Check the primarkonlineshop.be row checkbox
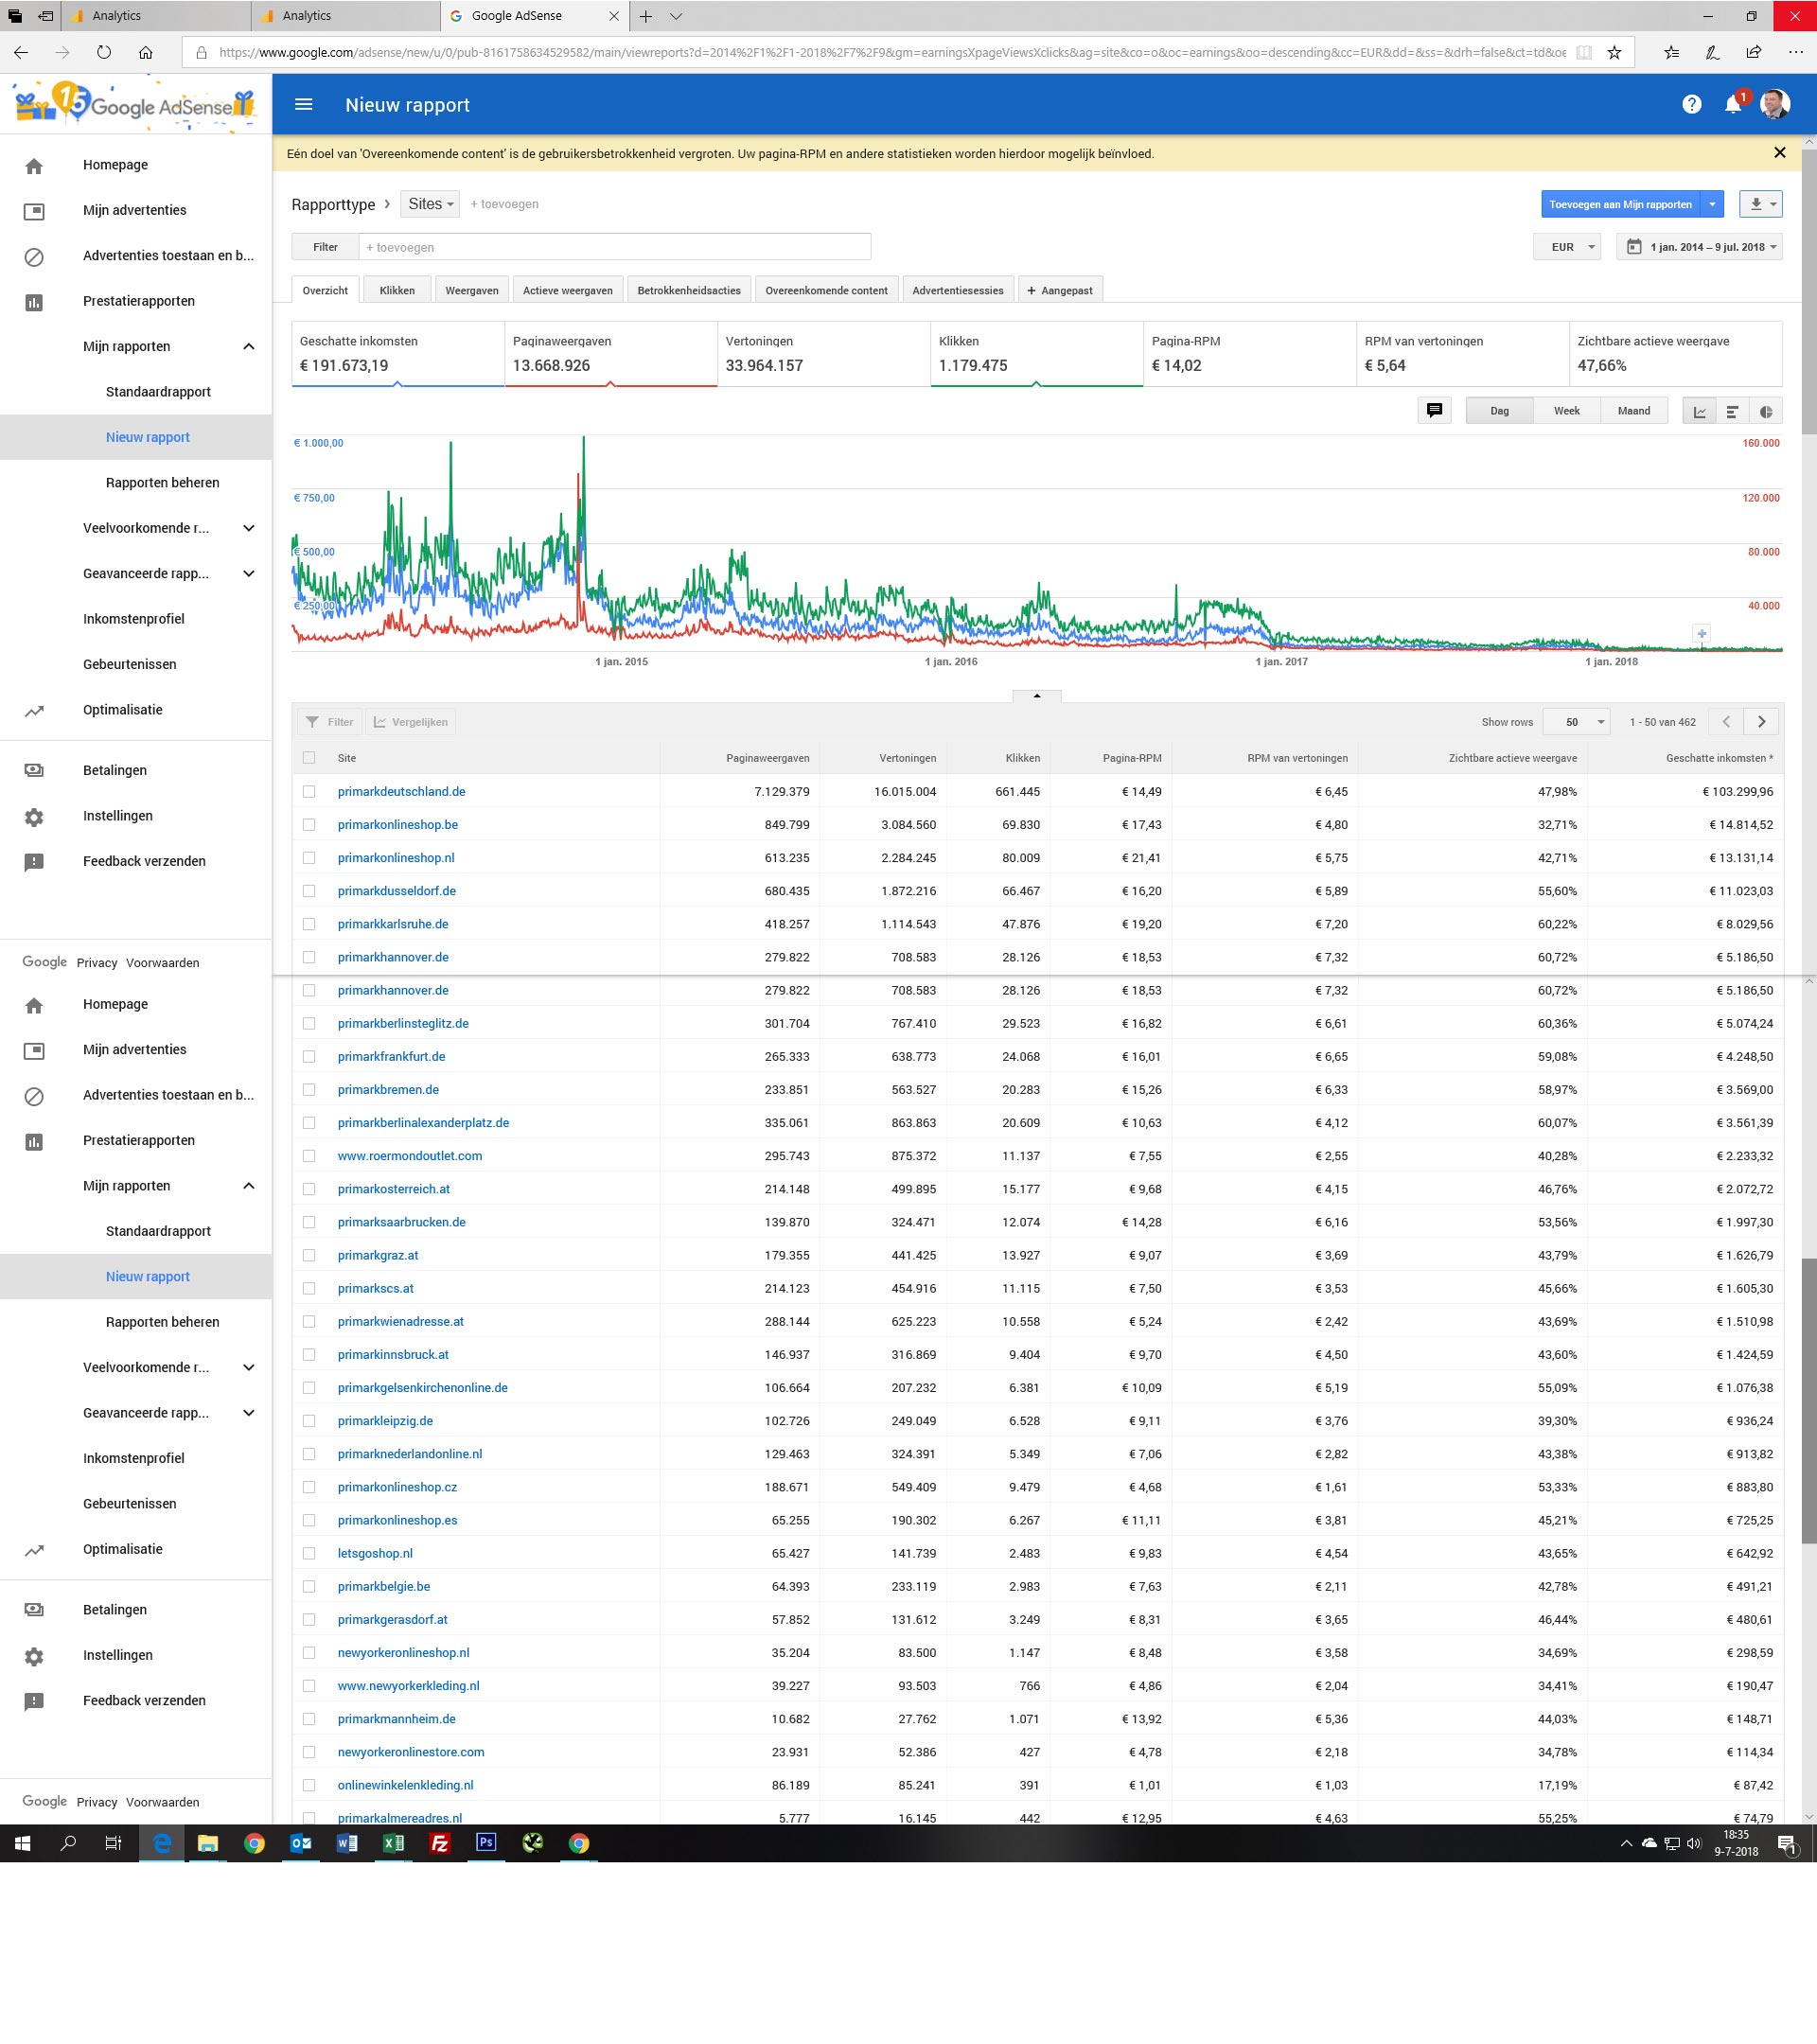This screenshot has height=2044, width=1817. click(309, 825)
